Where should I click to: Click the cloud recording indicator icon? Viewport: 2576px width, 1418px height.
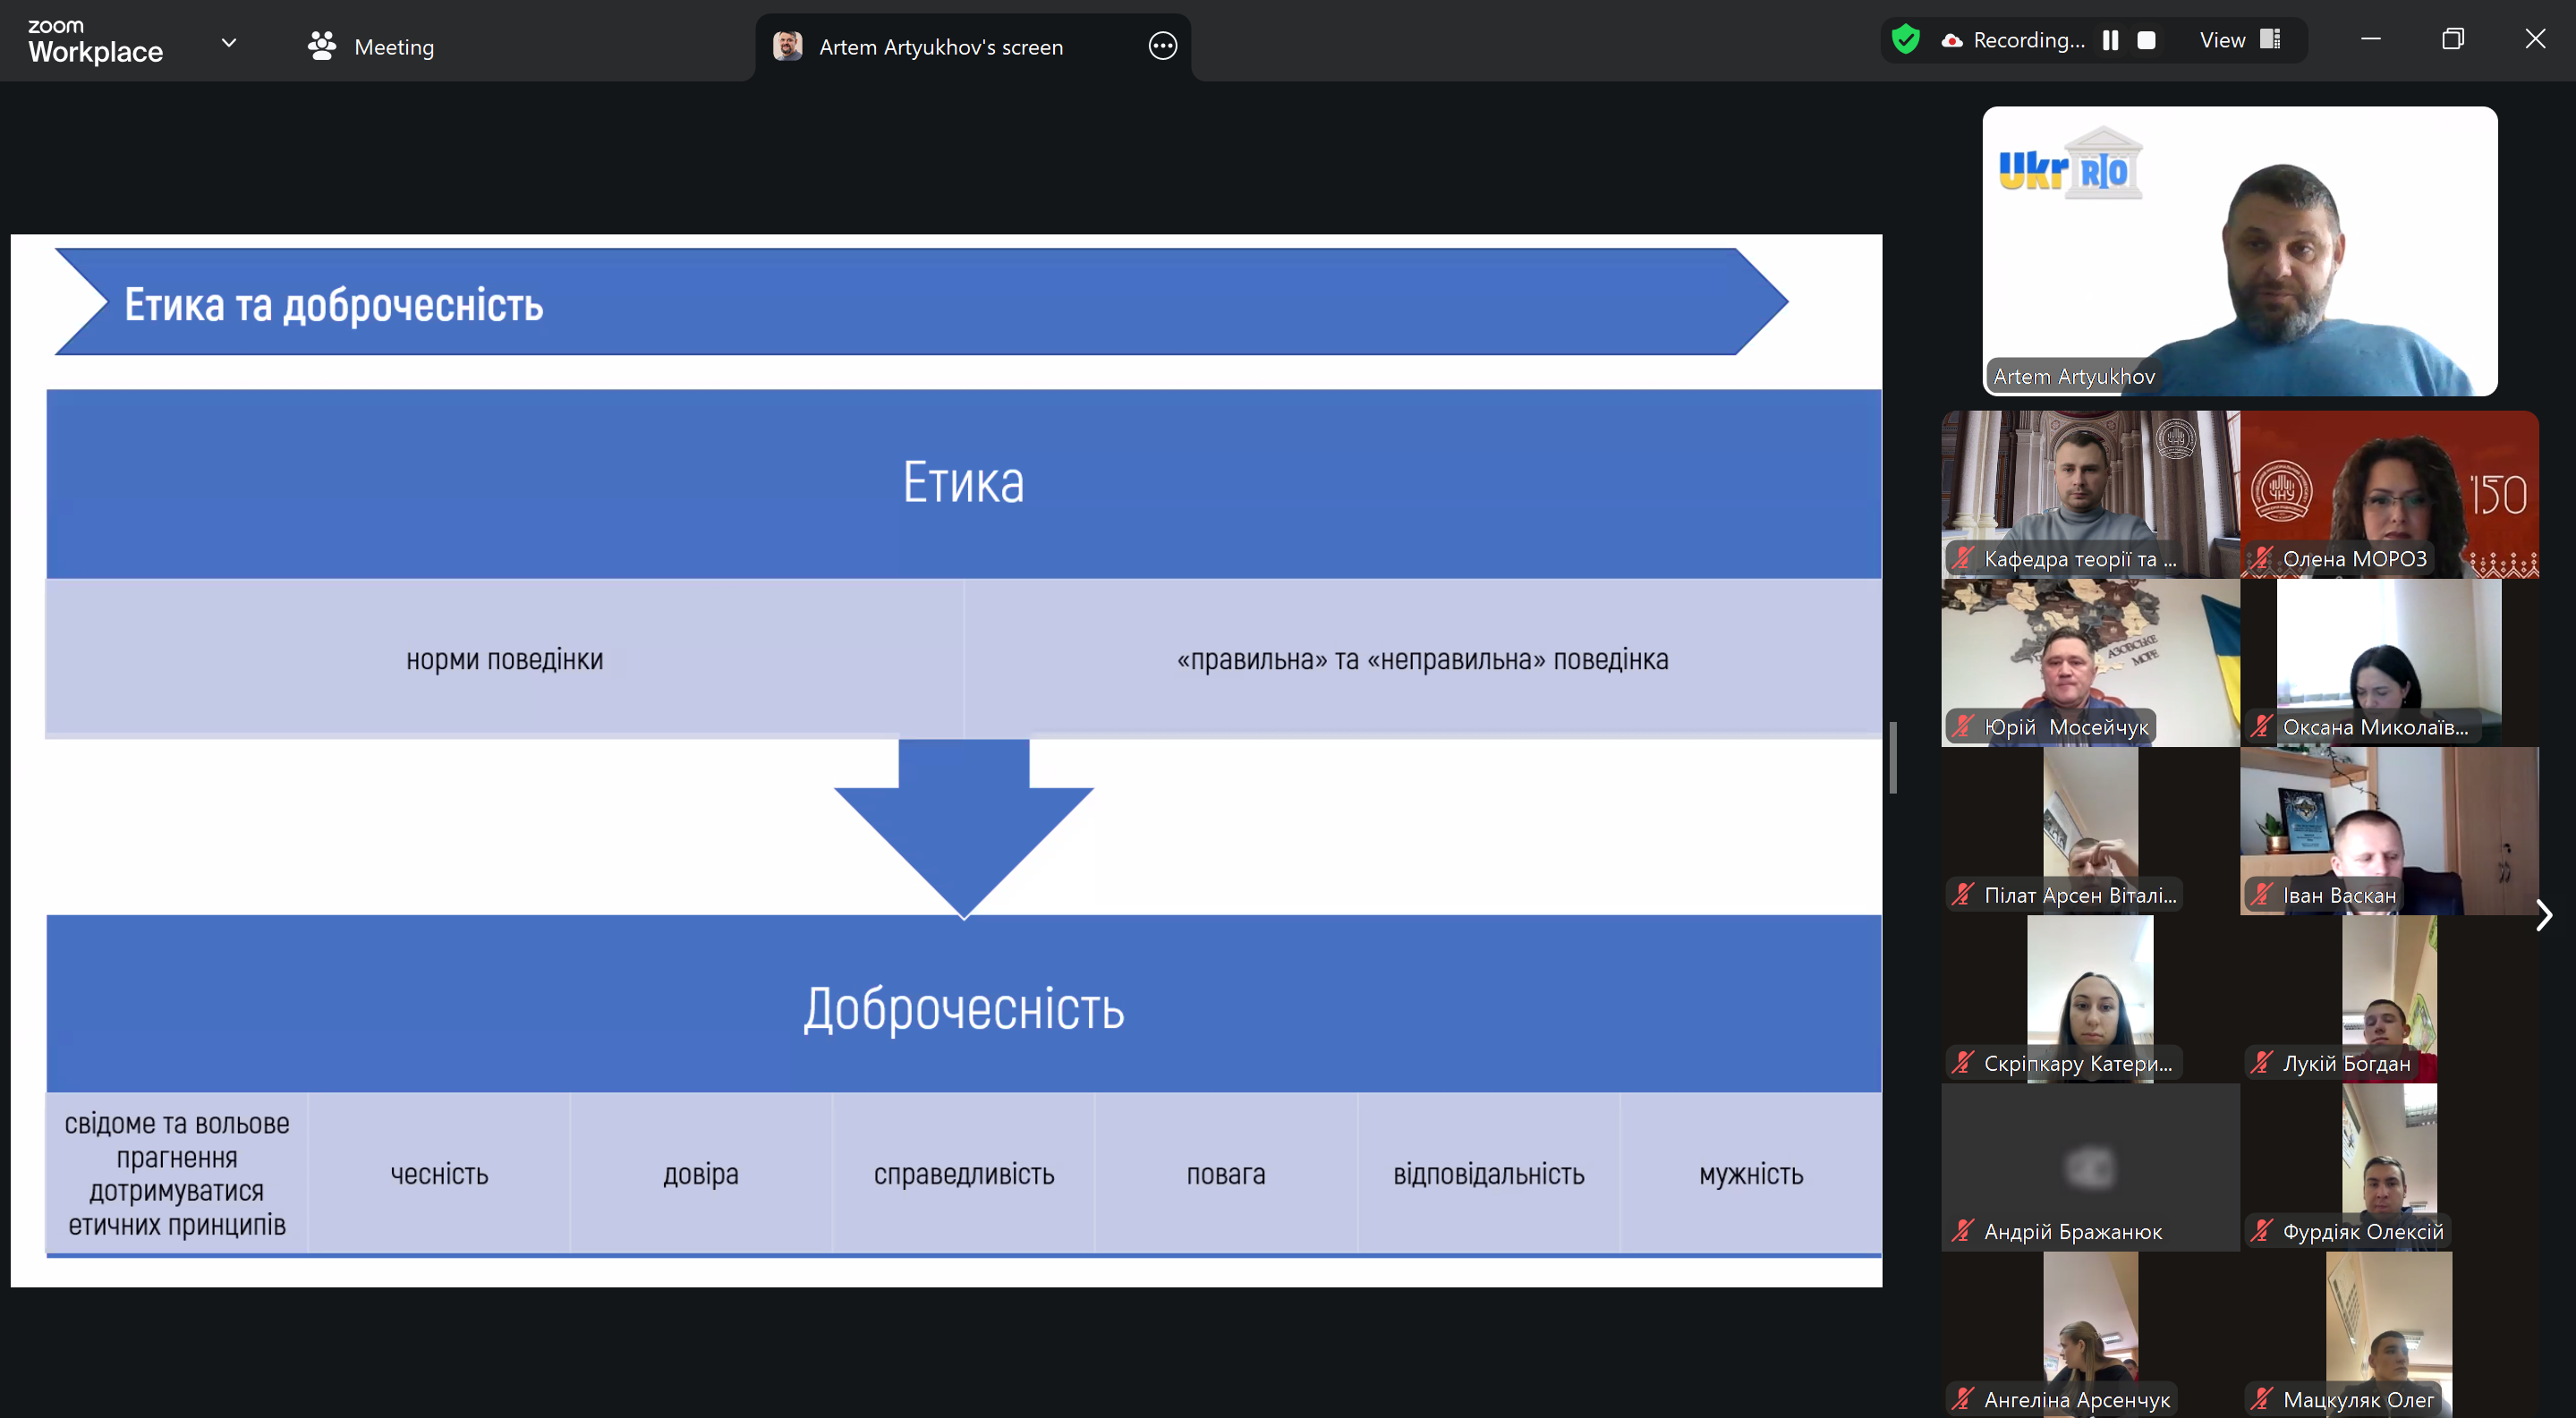coord(1951,41)
